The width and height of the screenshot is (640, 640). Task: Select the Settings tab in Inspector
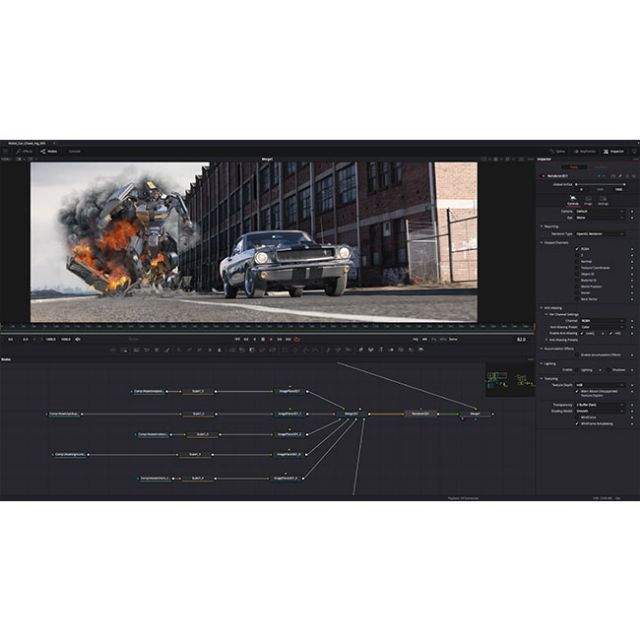603,200
